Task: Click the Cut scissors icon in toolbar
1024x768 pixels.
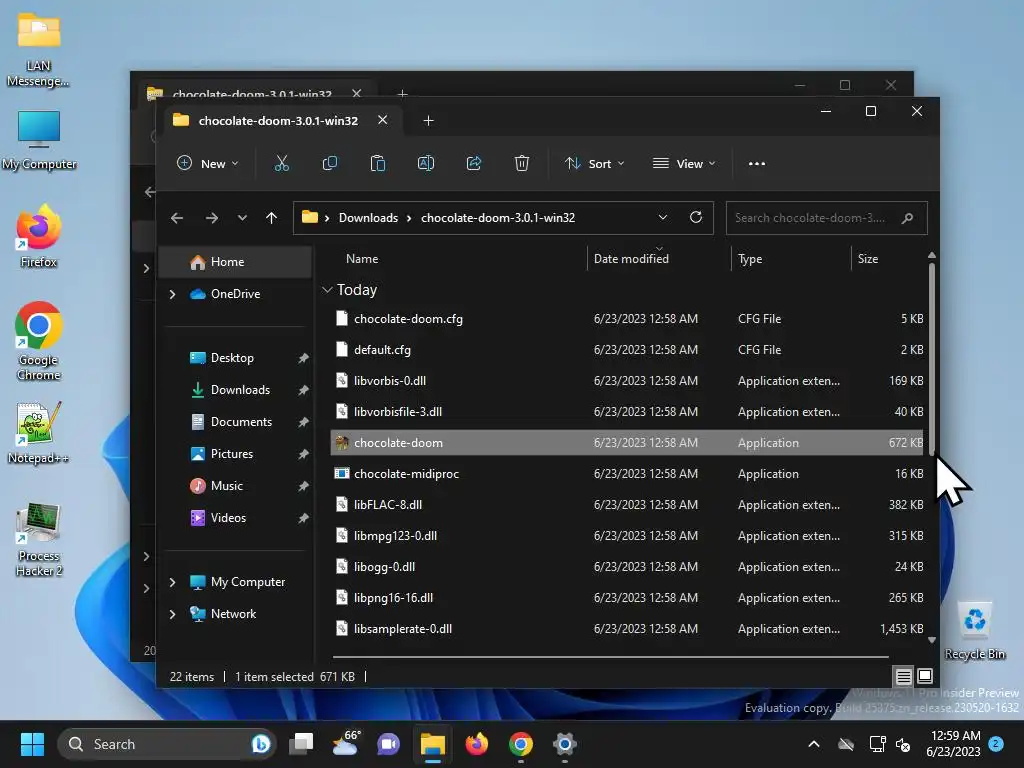Action: click(x=281, y=163)
